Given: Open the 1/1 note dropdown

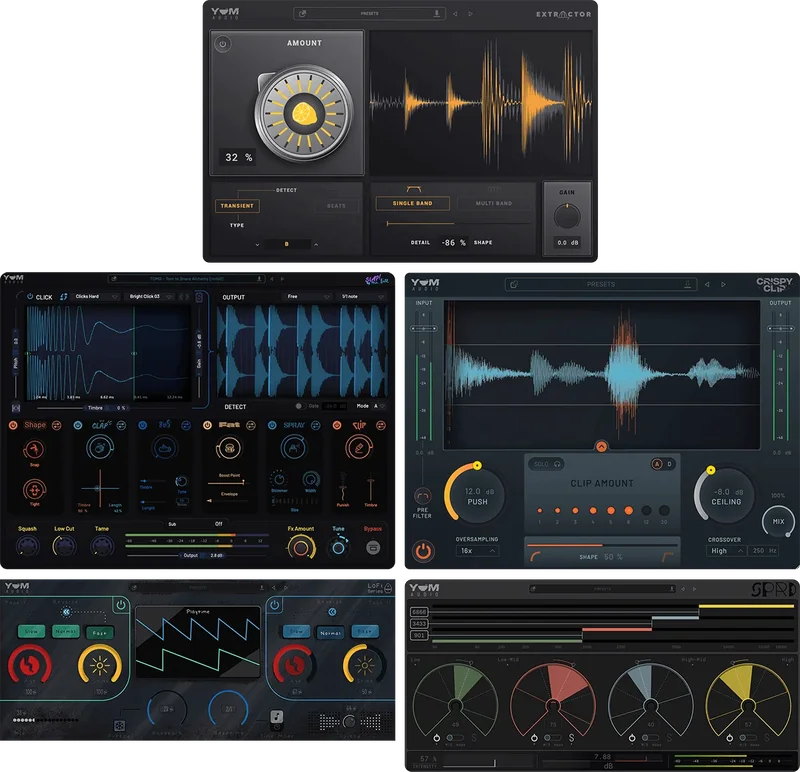Looking at the screenshot, I should click(362, 296).
